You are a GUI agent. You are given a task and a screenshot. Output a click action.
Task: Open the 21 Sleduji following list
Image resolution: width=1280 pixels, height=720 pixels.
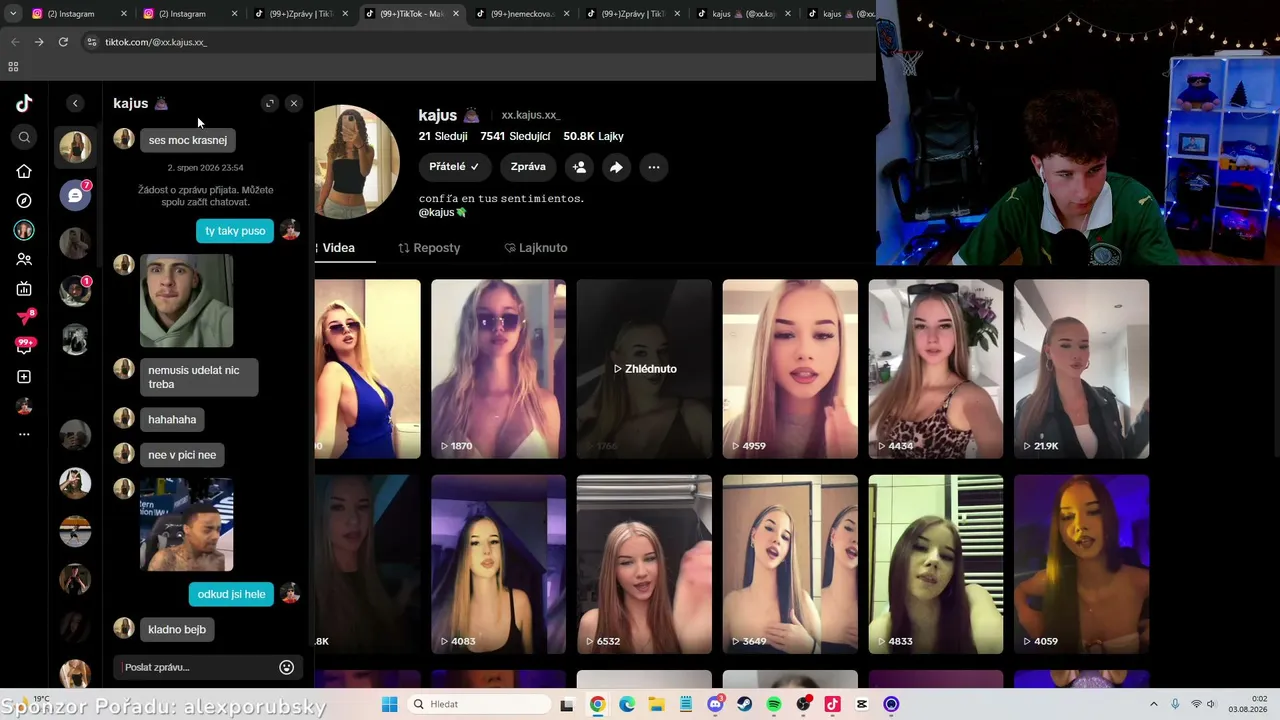pyautogui.click(x=443, y=136)
